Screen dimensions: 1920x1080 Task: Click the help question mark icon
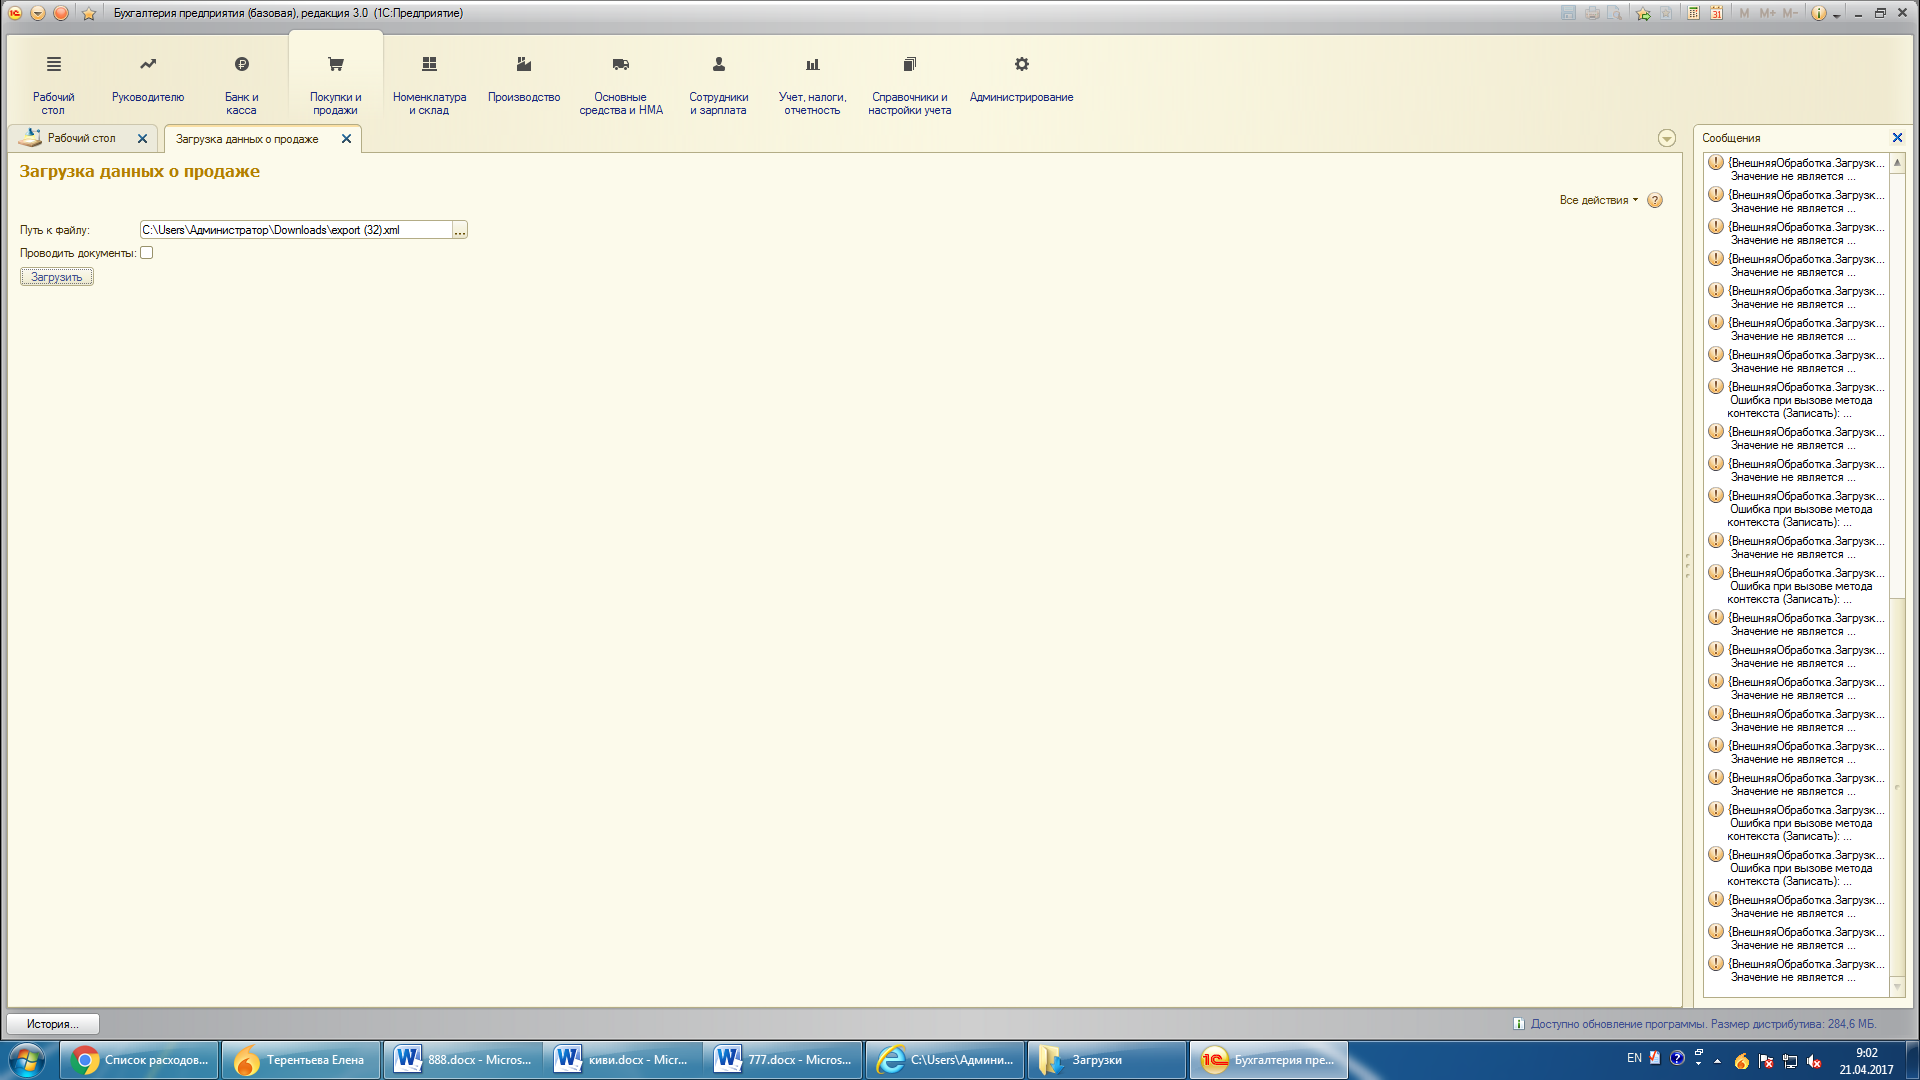pos(1655,200)
